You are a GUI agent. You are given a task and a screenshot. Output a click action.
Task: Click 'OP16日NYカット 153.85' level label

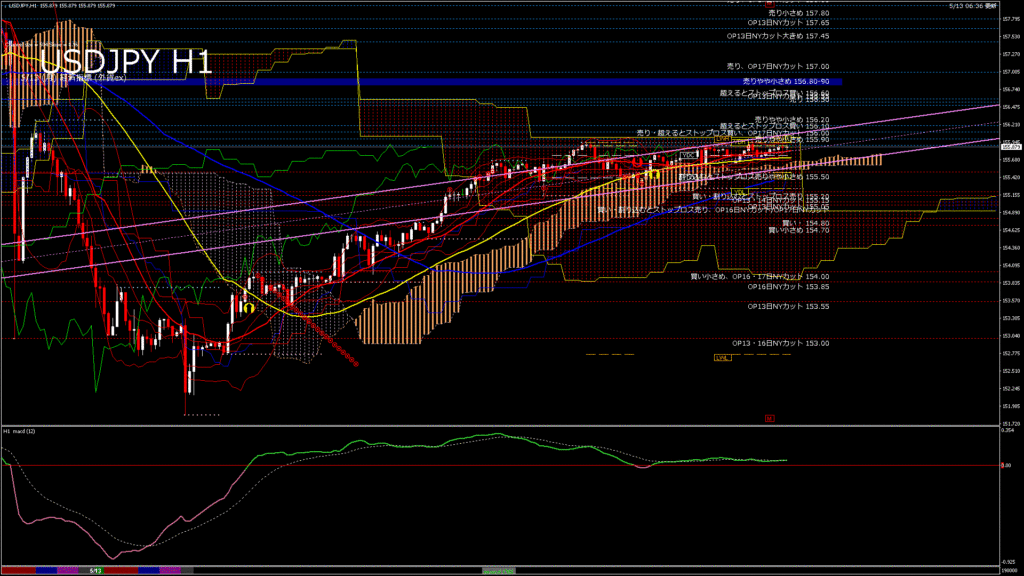click(x=788, y=287)
